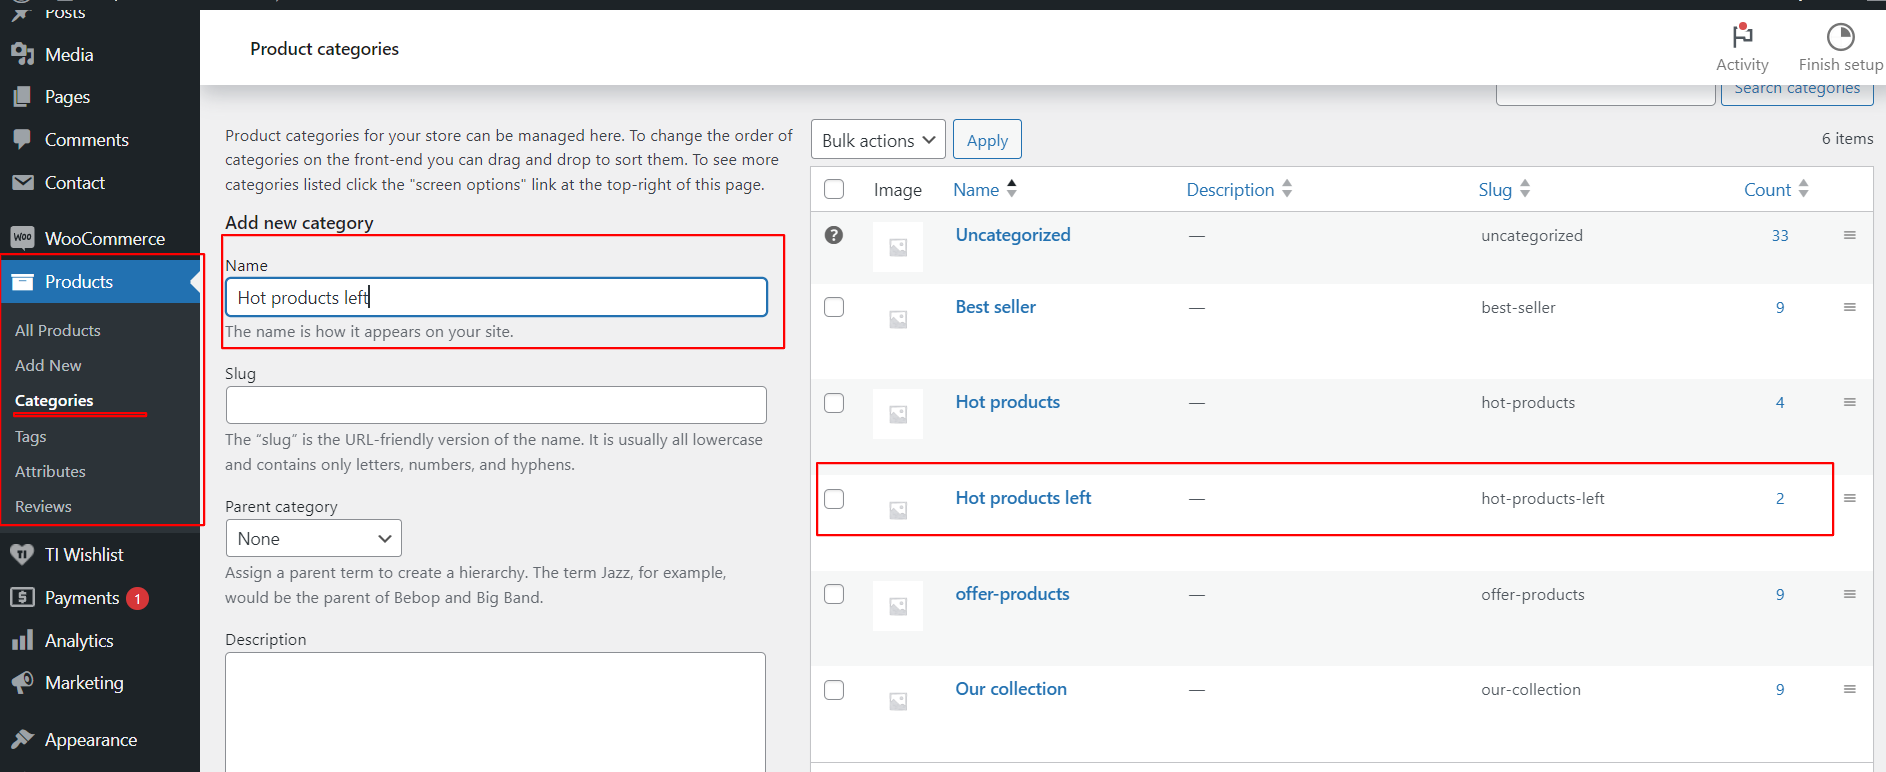Click the WooCommerce logo icon in sidebar
1886x772 pixels.
(22, 238)
